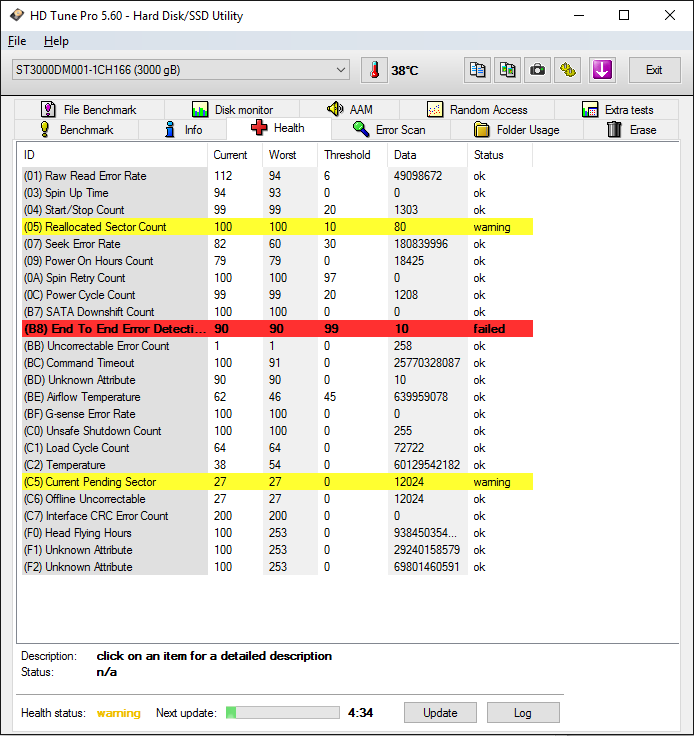Image resolution: width=694 pixels, height=736 pixels.
Task: Select the (C6) Offline Uncorrectable row
Action: 277,499
